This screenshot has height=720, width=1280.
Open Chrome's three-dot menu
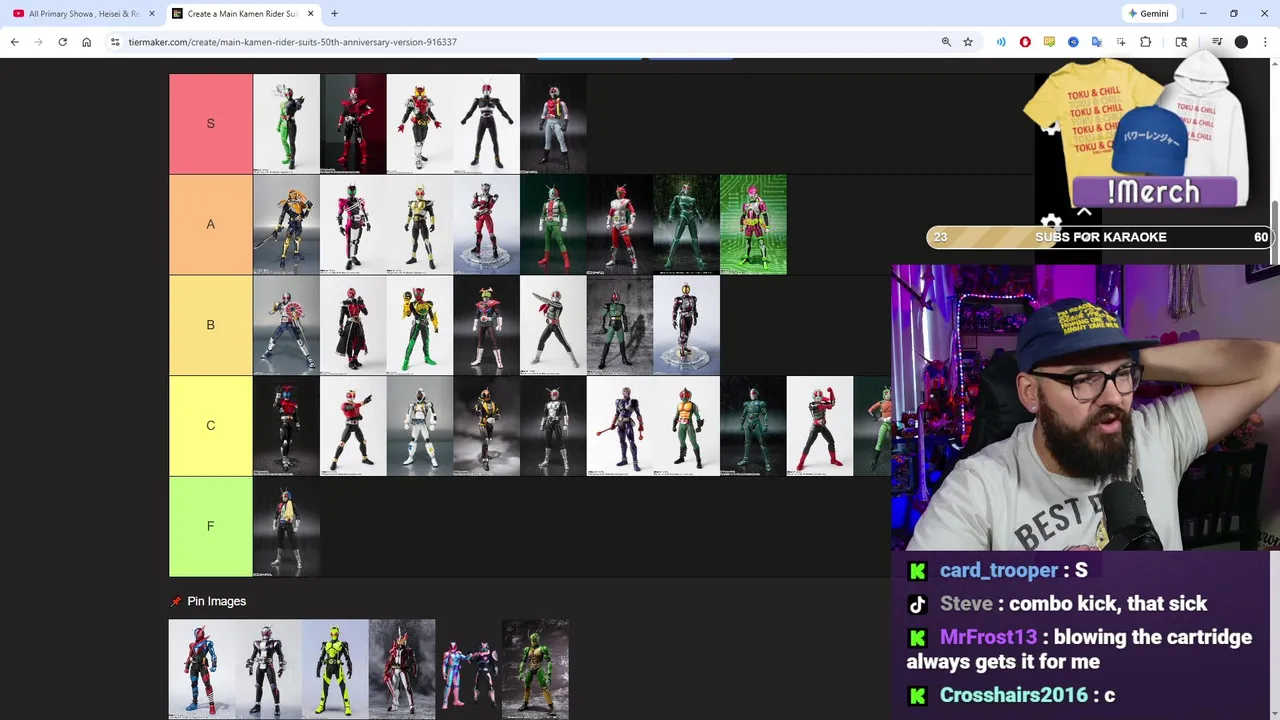[x=1265, y=42]
